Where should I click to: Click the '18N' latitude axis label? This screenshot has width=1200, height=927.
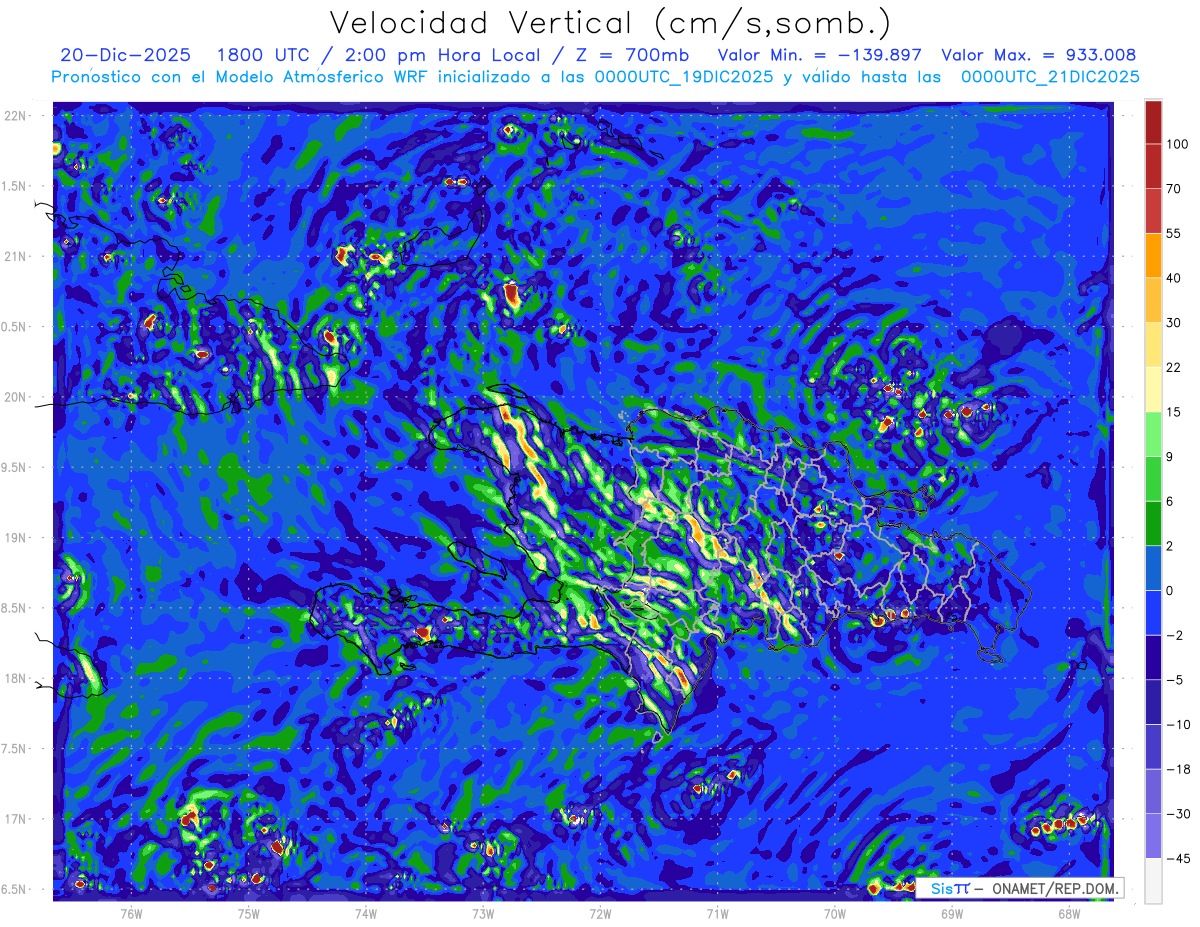(16, 678)
